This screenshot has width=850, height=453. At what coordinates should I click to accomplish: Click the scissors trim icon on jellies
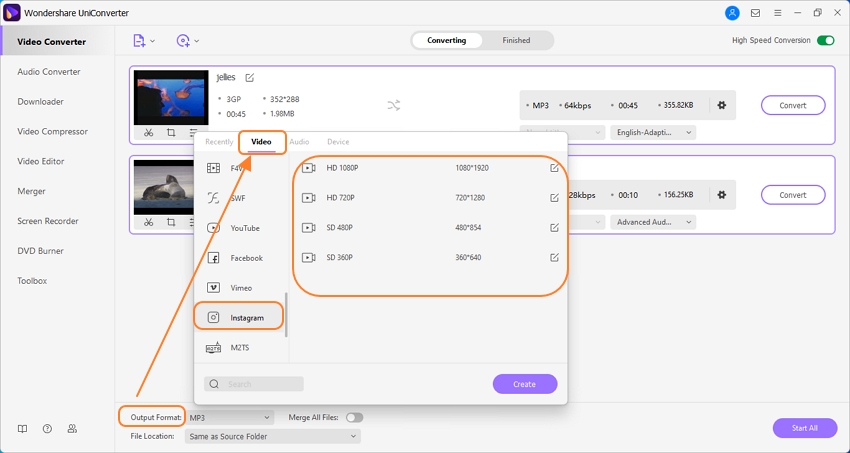tap(148, 133)
